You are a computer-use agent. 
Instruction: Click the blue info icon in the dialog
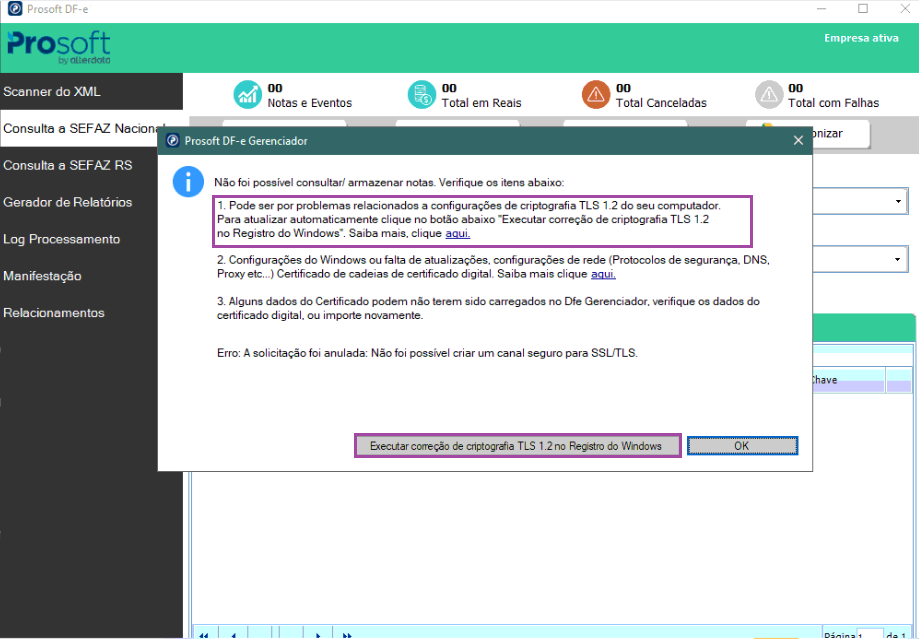point(188,182)
